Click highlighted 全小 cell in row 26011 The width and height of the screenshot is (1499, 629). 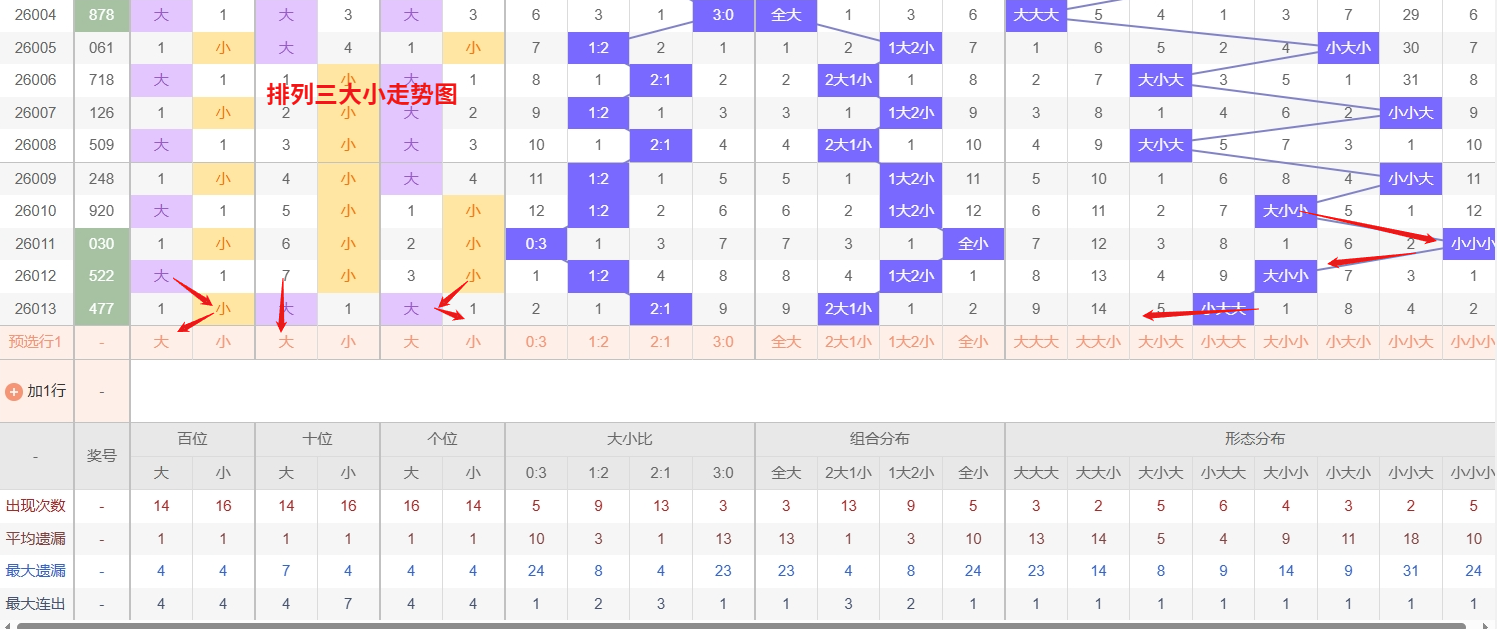point(973,244)
